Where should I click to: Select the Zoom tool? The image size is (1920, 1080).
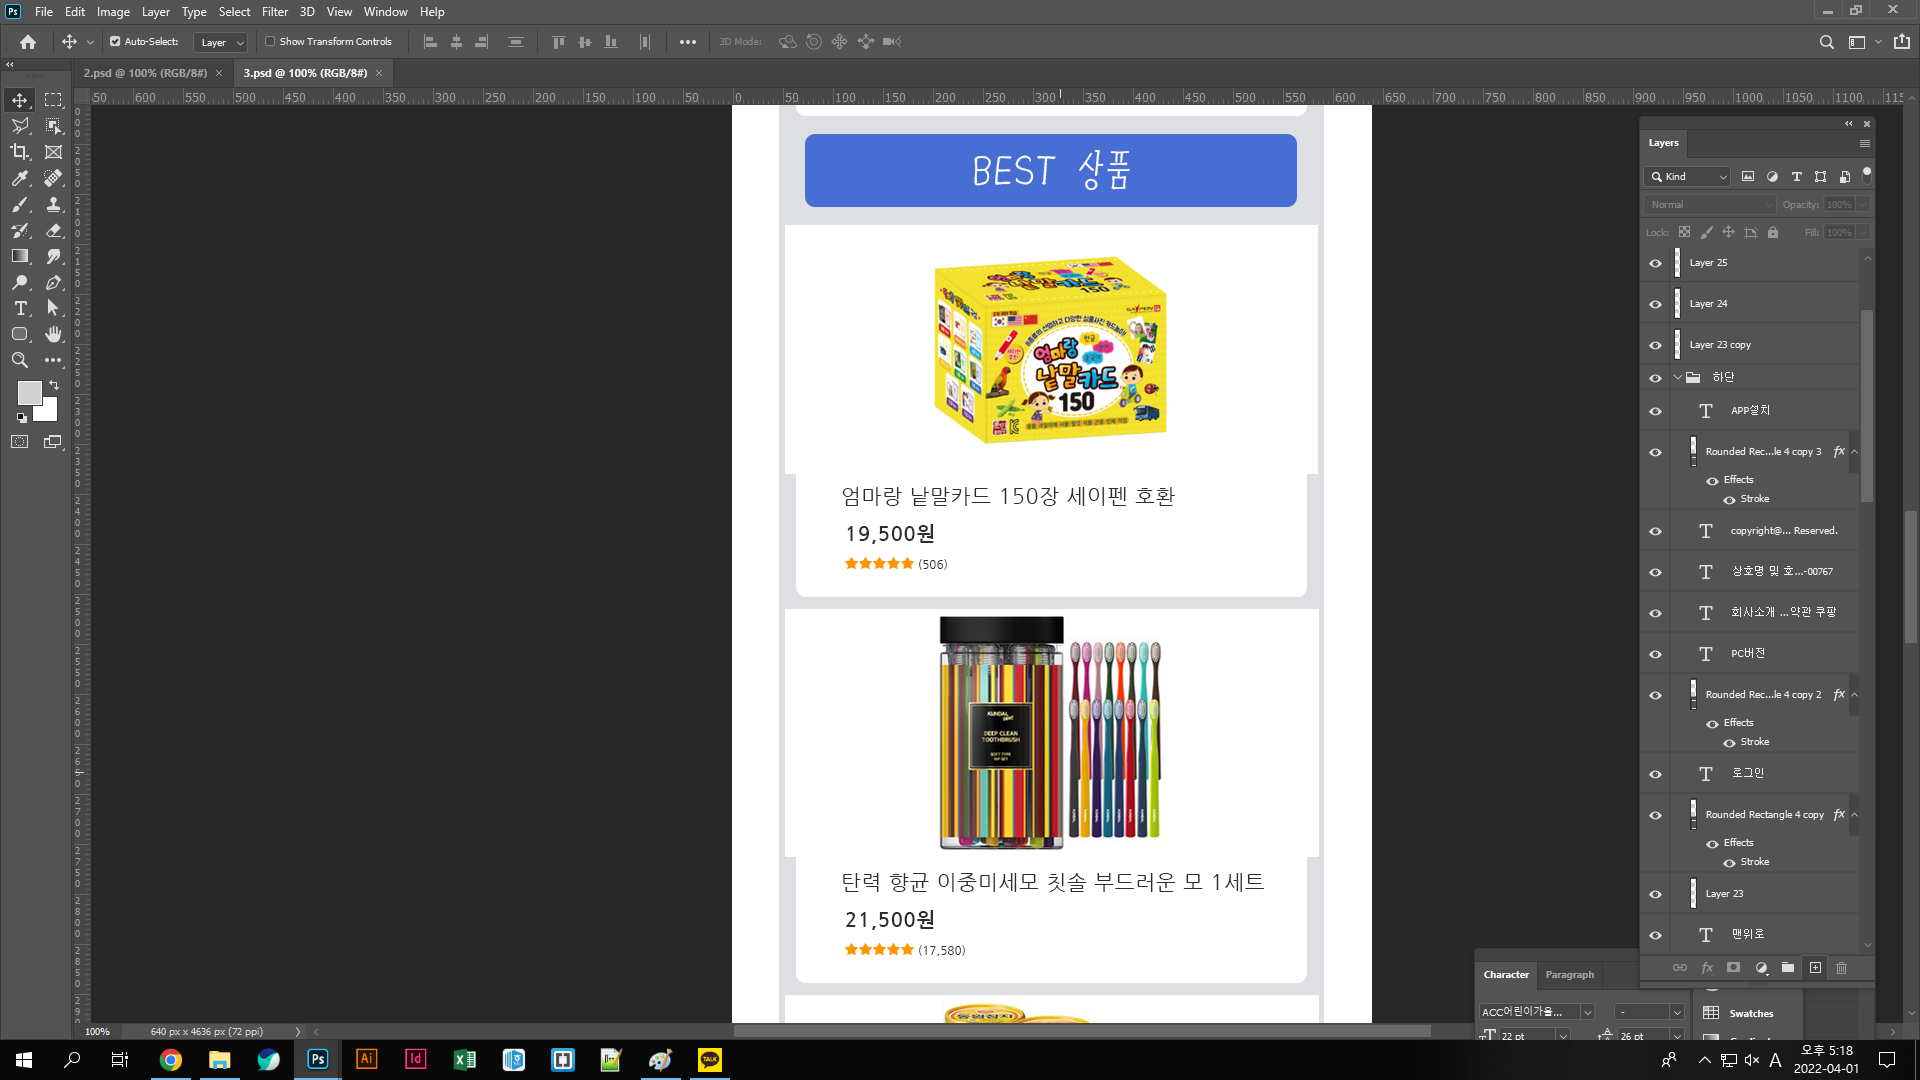point(20,360)
